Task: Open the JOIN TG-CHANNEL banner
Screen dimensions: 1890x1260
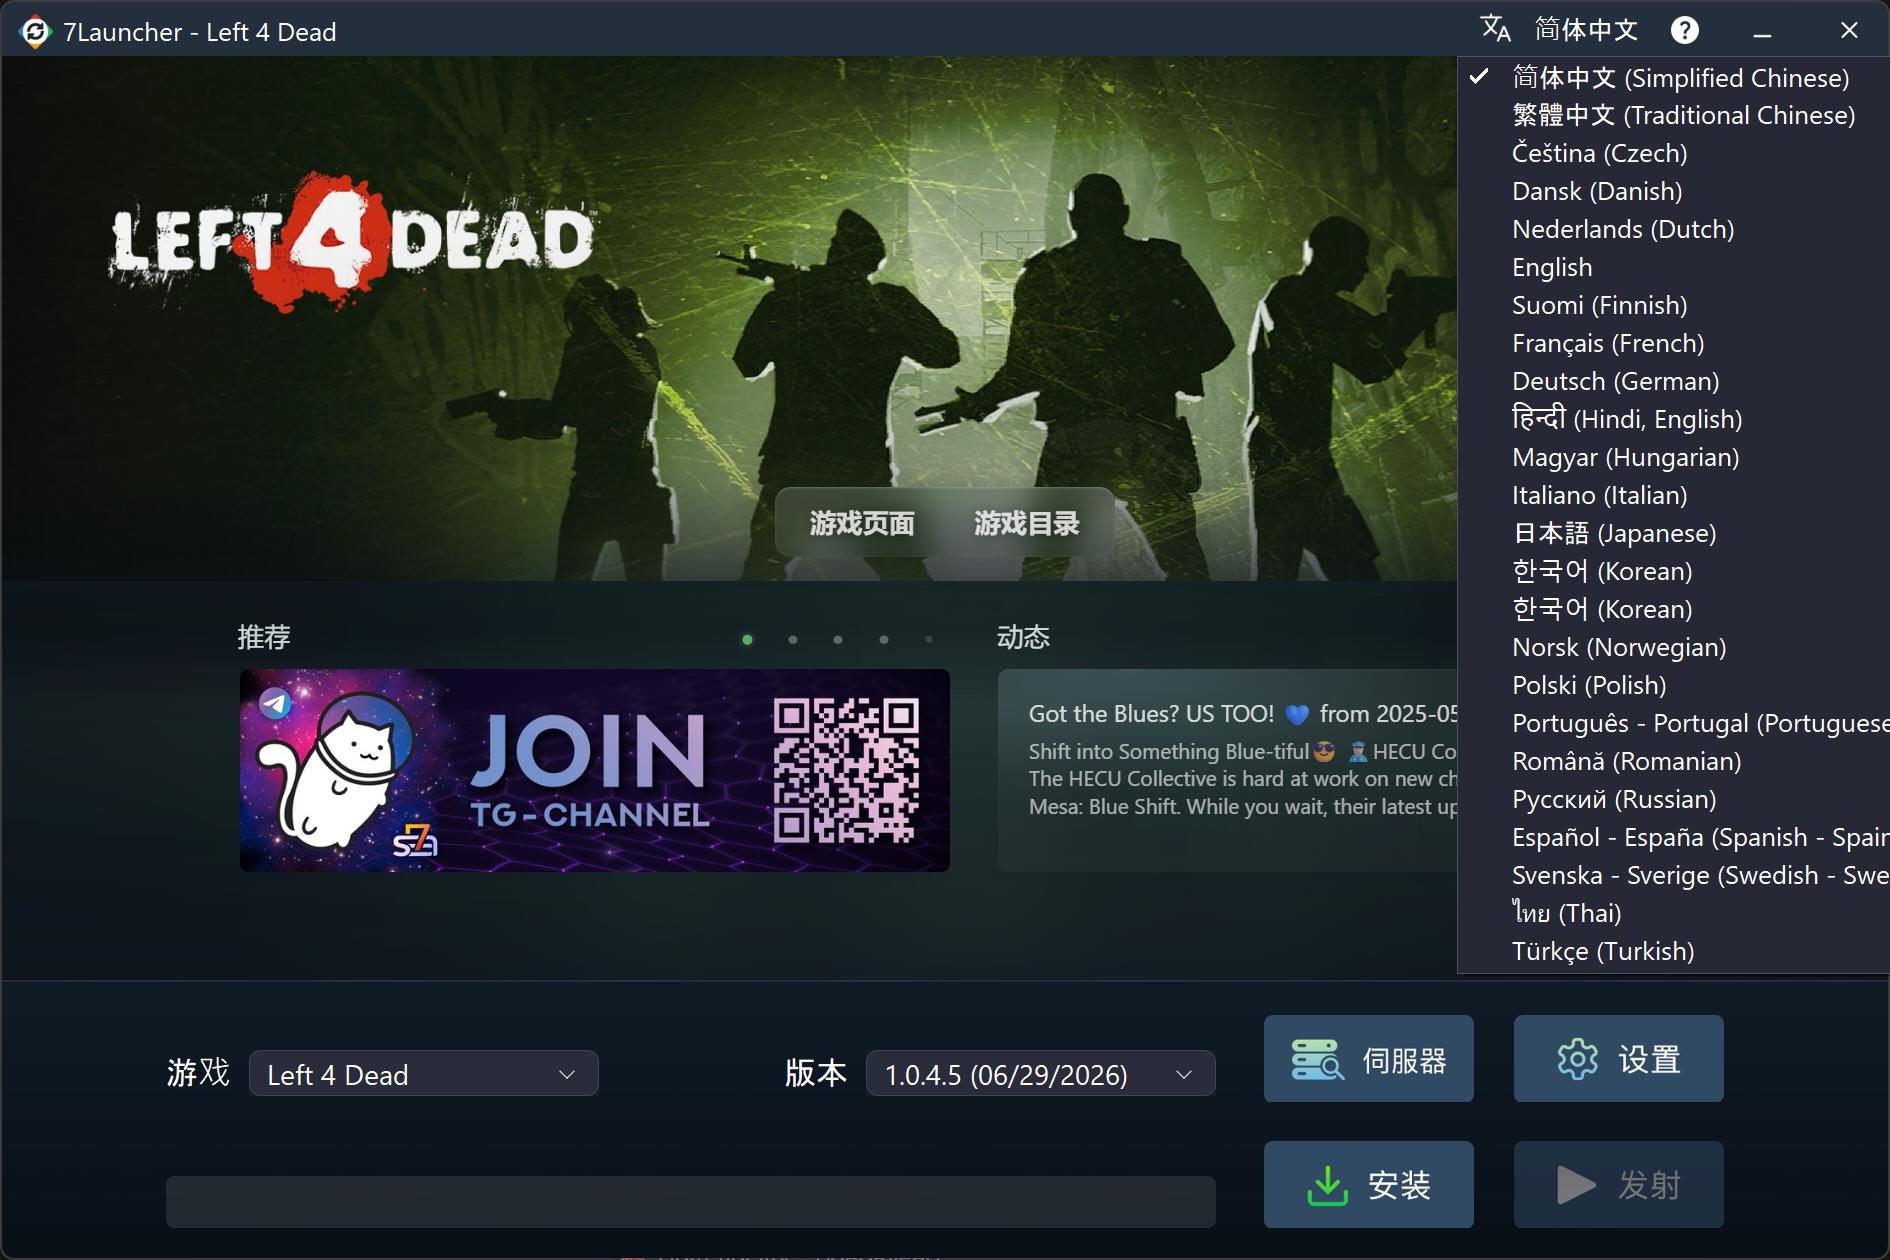Action: click(595, 770)
